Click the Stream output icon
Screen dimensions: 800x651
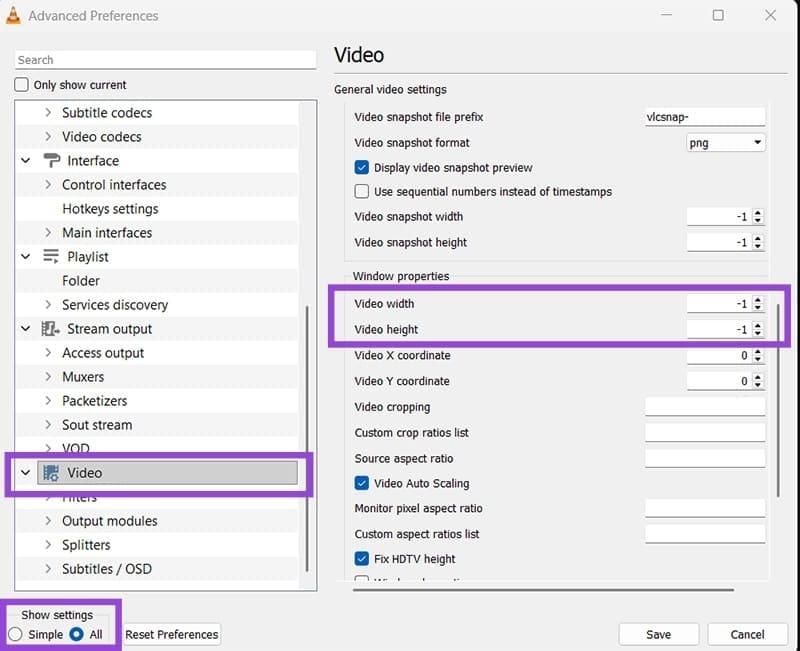50,328
